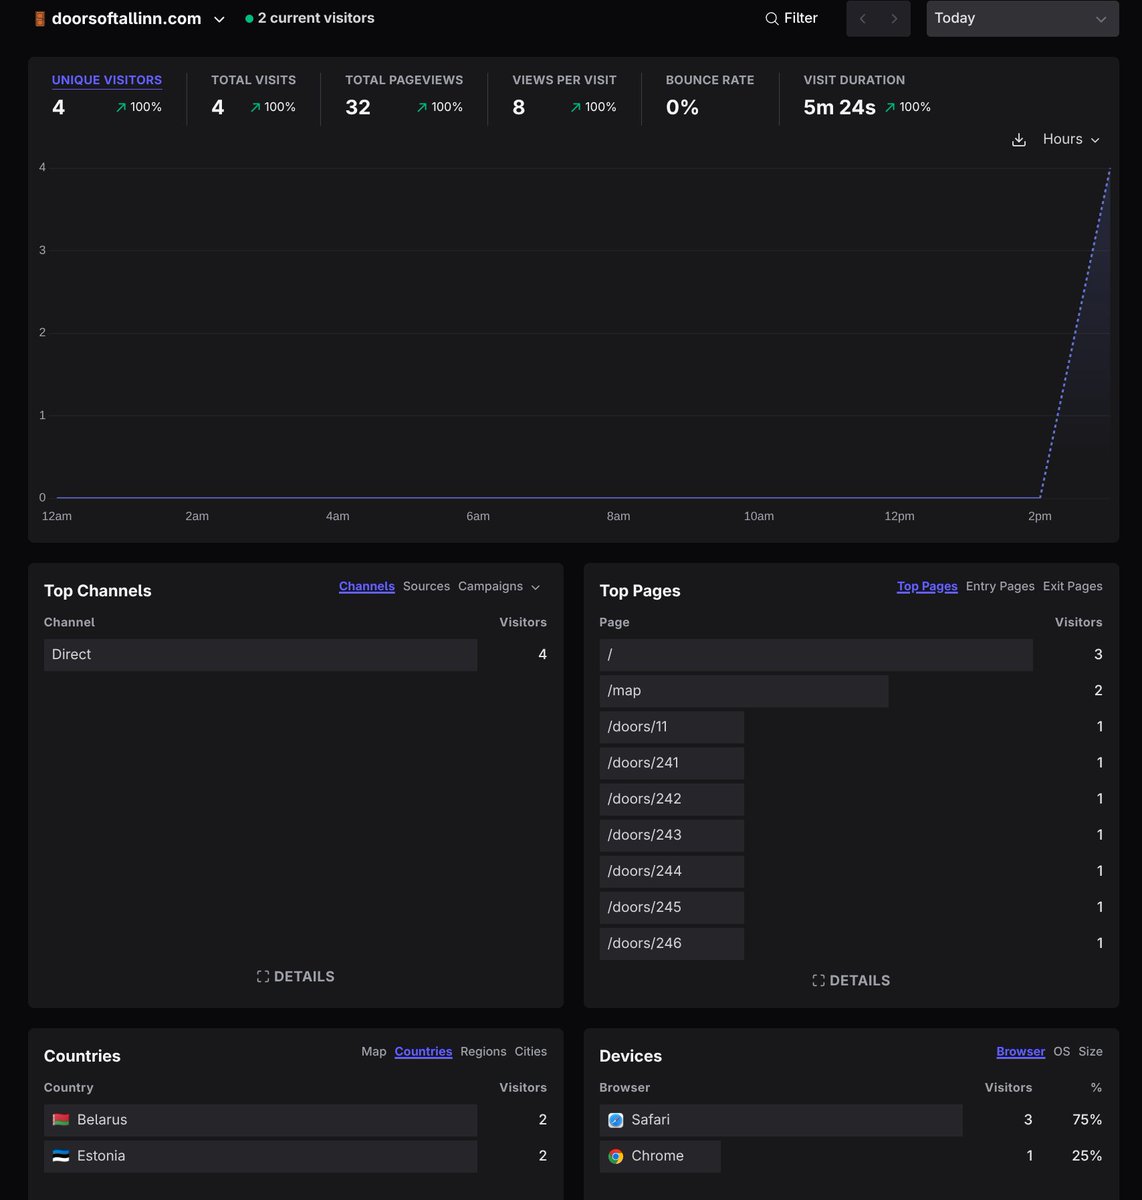Viewport: 1142px width, 1200px height.
Task: Switch to Top Pages tab
Action: click(x=927, y=586)
